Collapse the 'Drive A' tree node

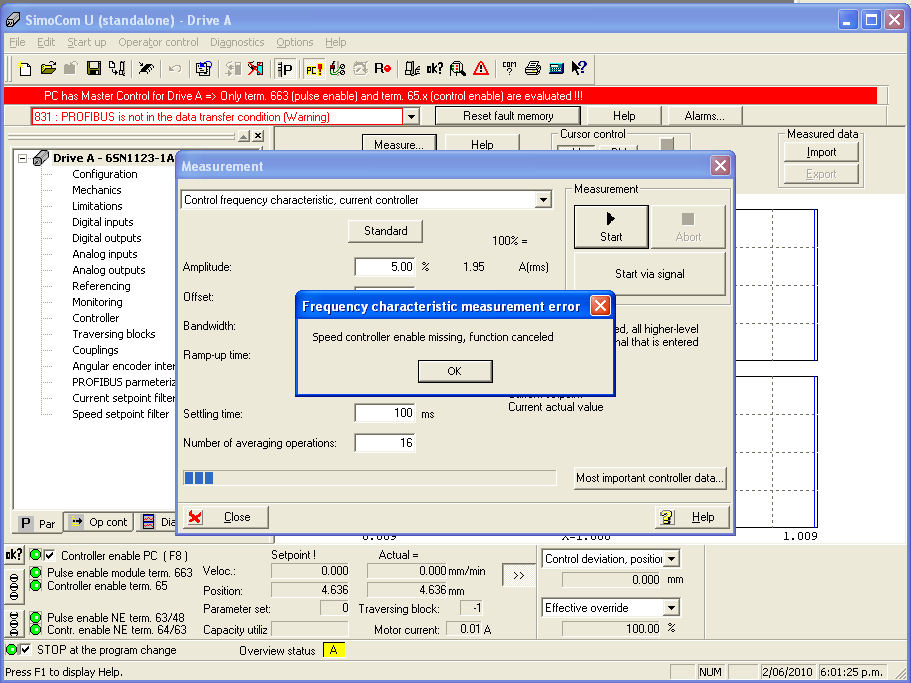(x=23, y=158)
